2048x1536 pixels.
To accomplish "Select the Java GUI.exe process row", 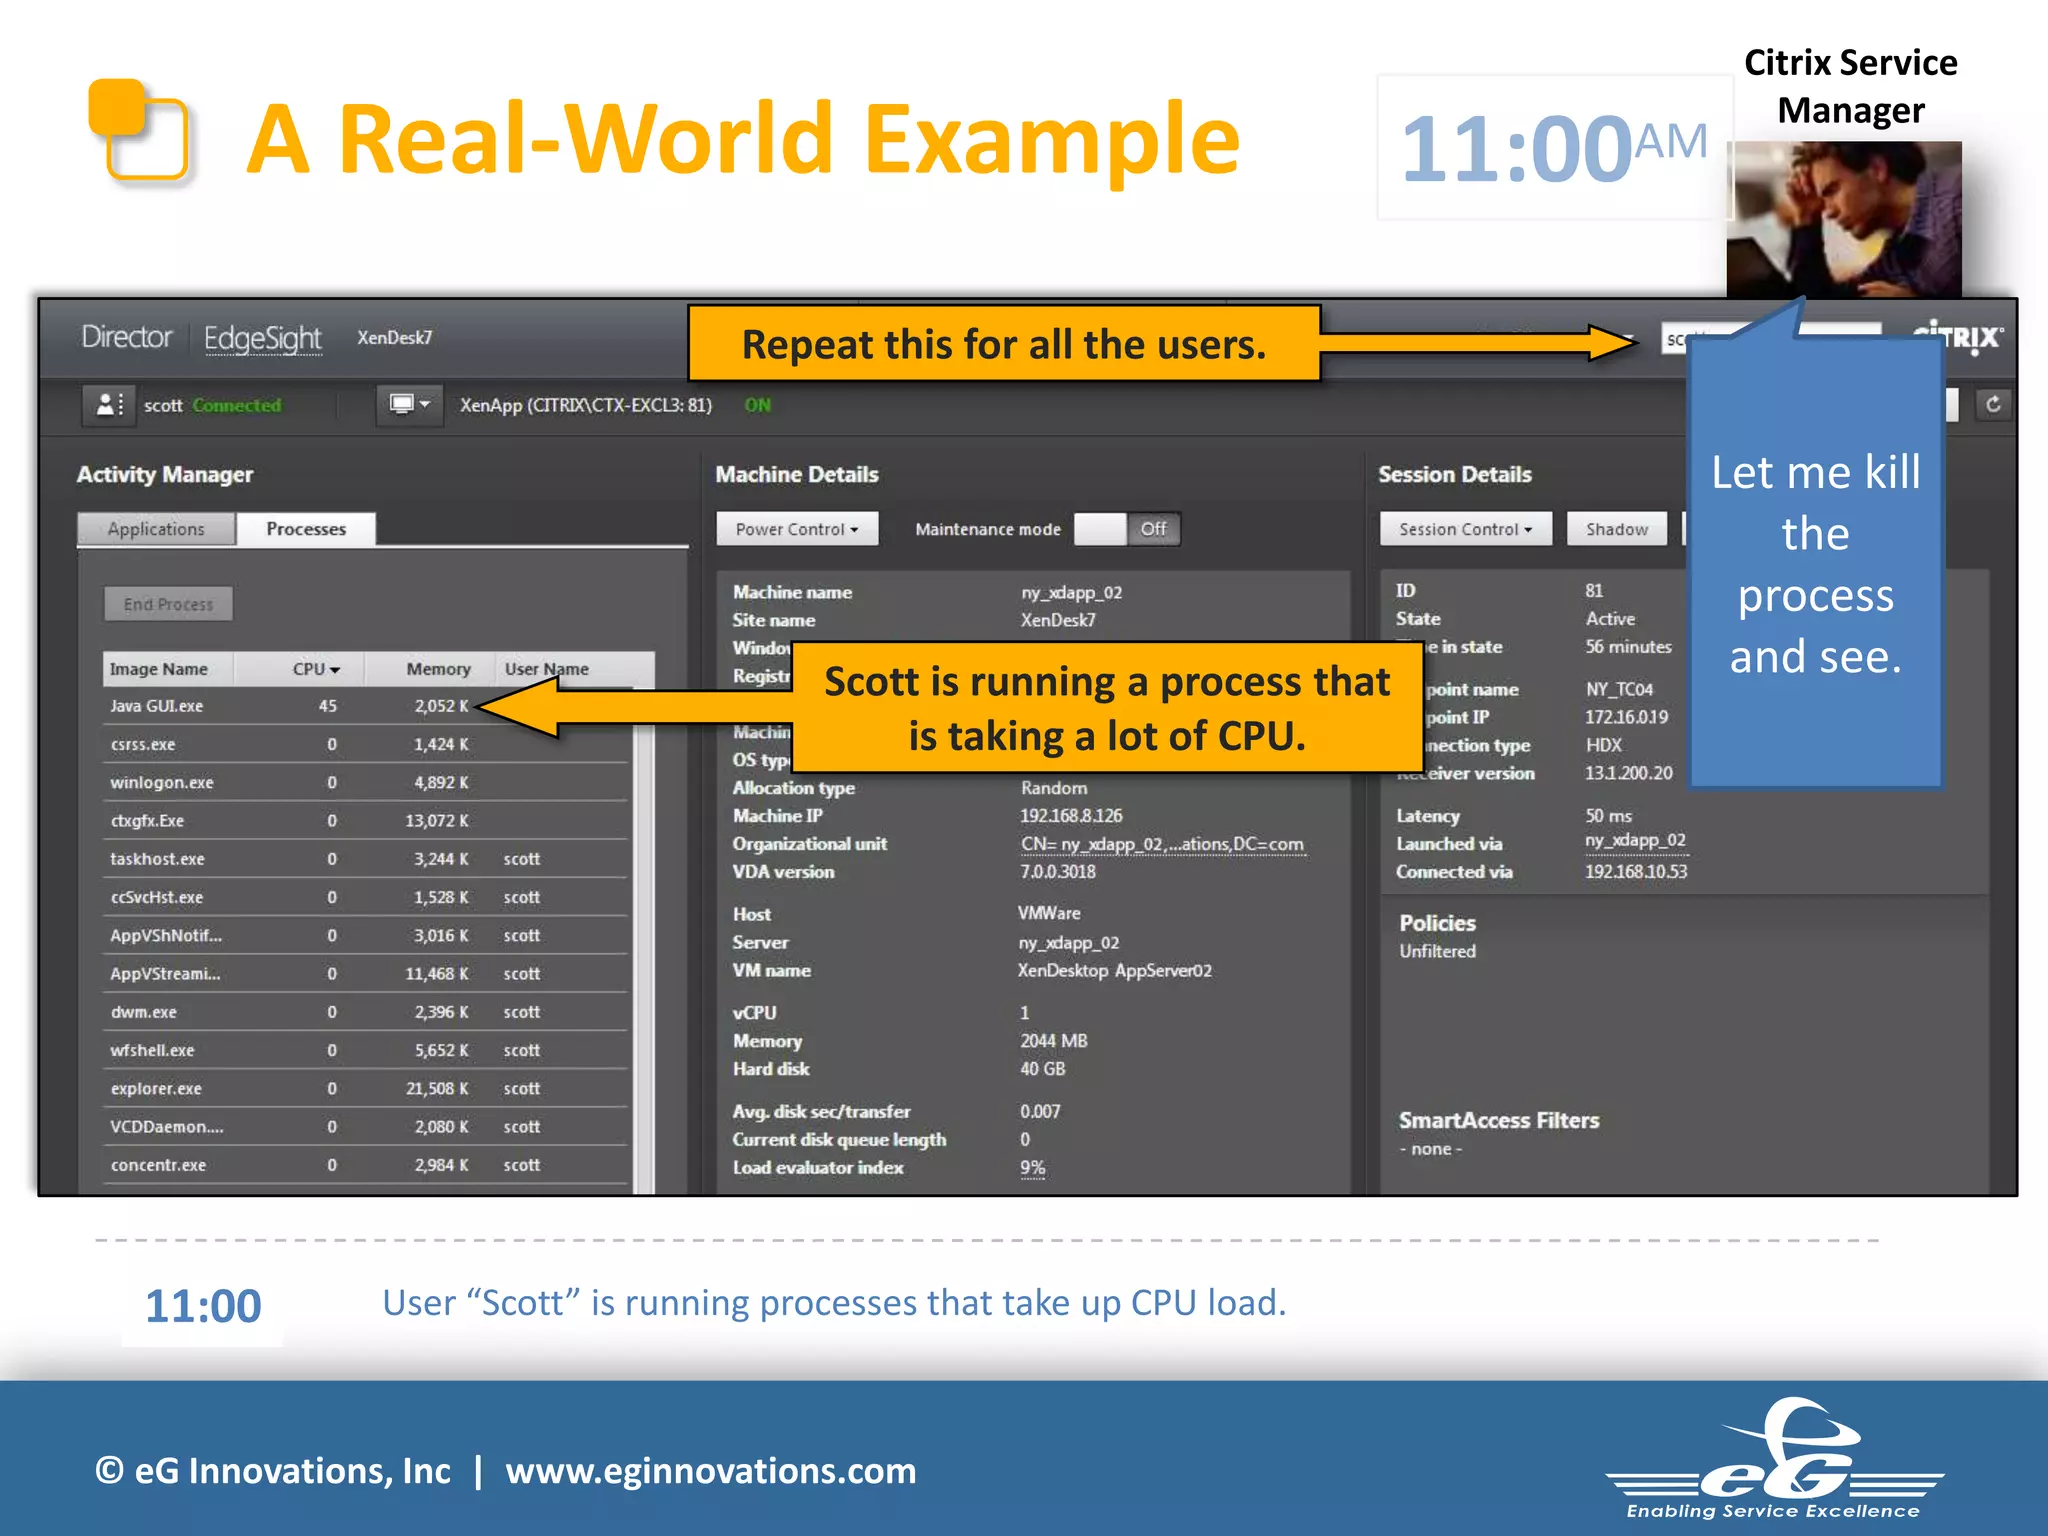I will (366, 706).
